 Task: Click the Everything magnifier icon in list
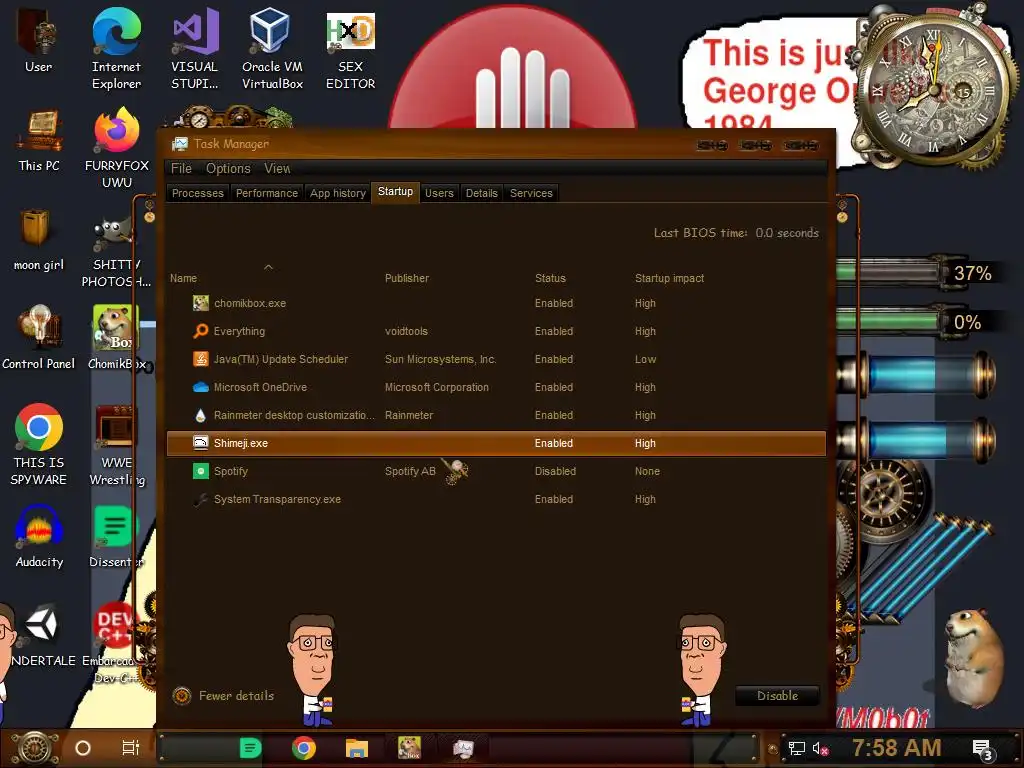(200, 331)
